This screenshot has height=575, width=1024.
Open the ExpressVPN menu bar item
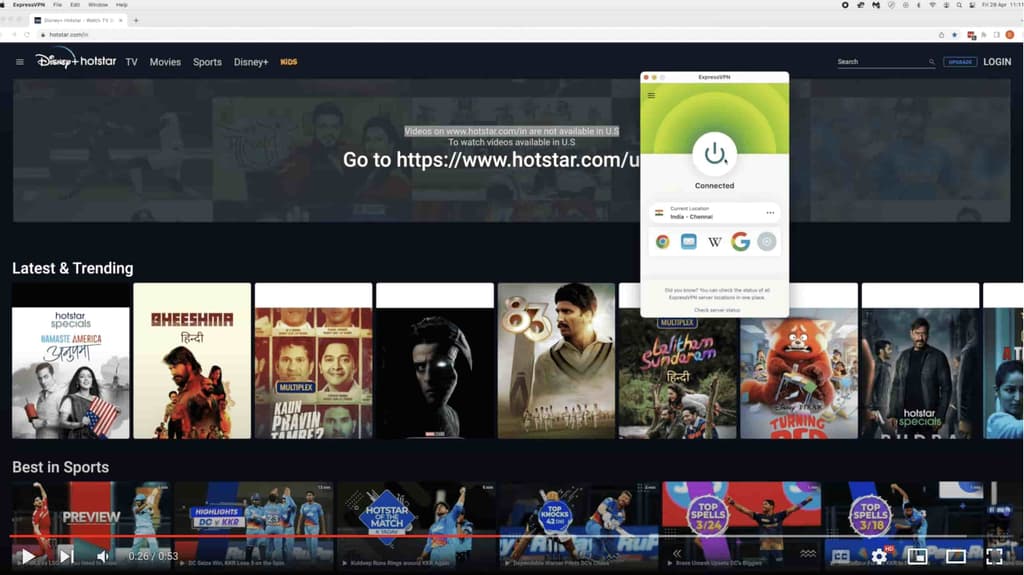tap(29, 5)
